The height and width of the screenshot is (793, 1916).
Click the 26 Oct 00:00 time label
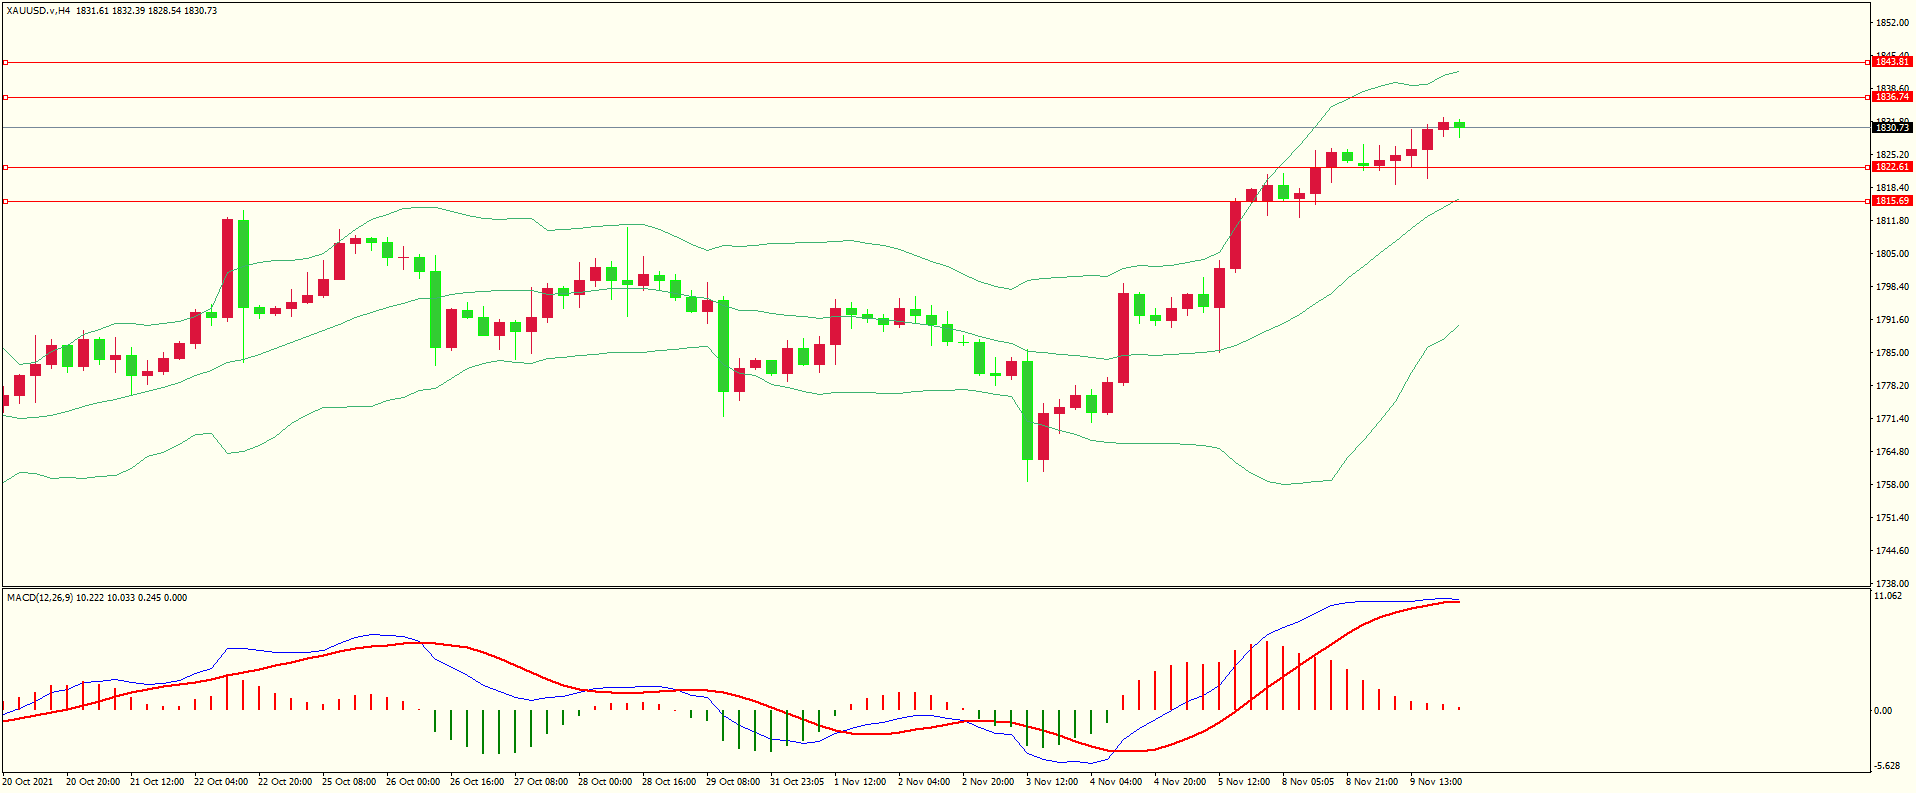[x=413, y=782]
